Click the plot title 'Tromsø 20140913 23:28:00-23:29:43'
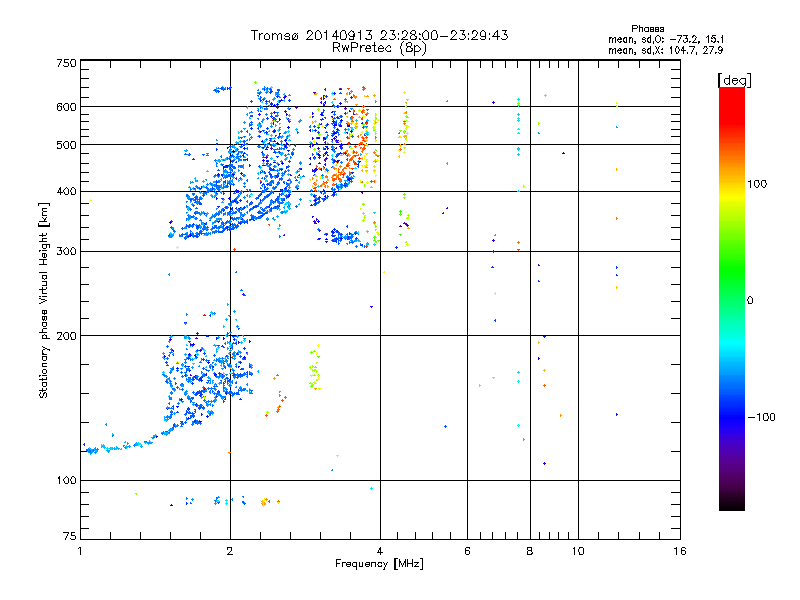 (379, 35)
